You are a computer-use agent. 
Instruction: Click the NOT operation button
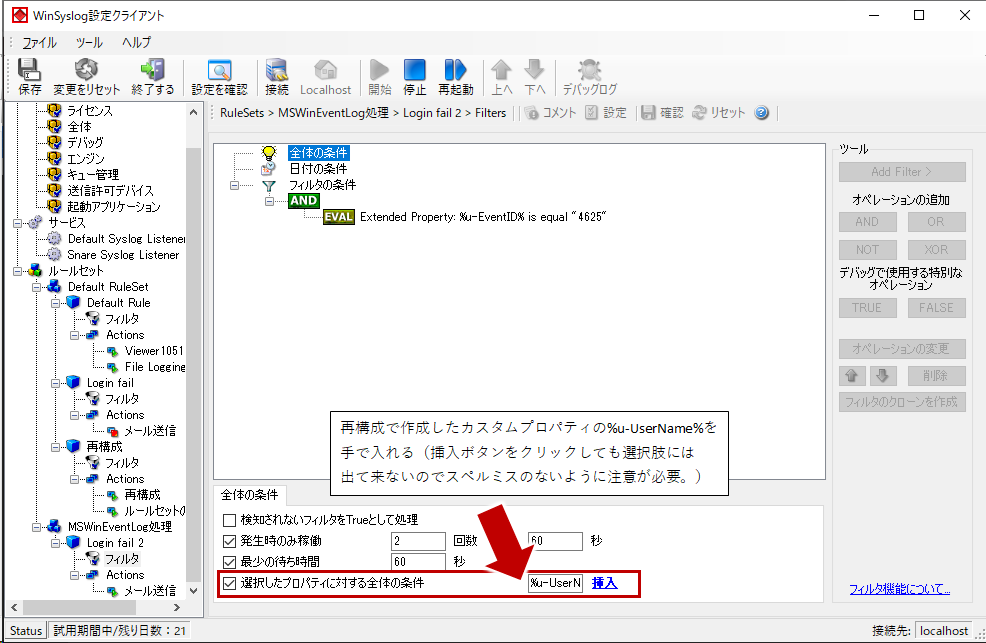pyautogui.click(x=867, y=250)
